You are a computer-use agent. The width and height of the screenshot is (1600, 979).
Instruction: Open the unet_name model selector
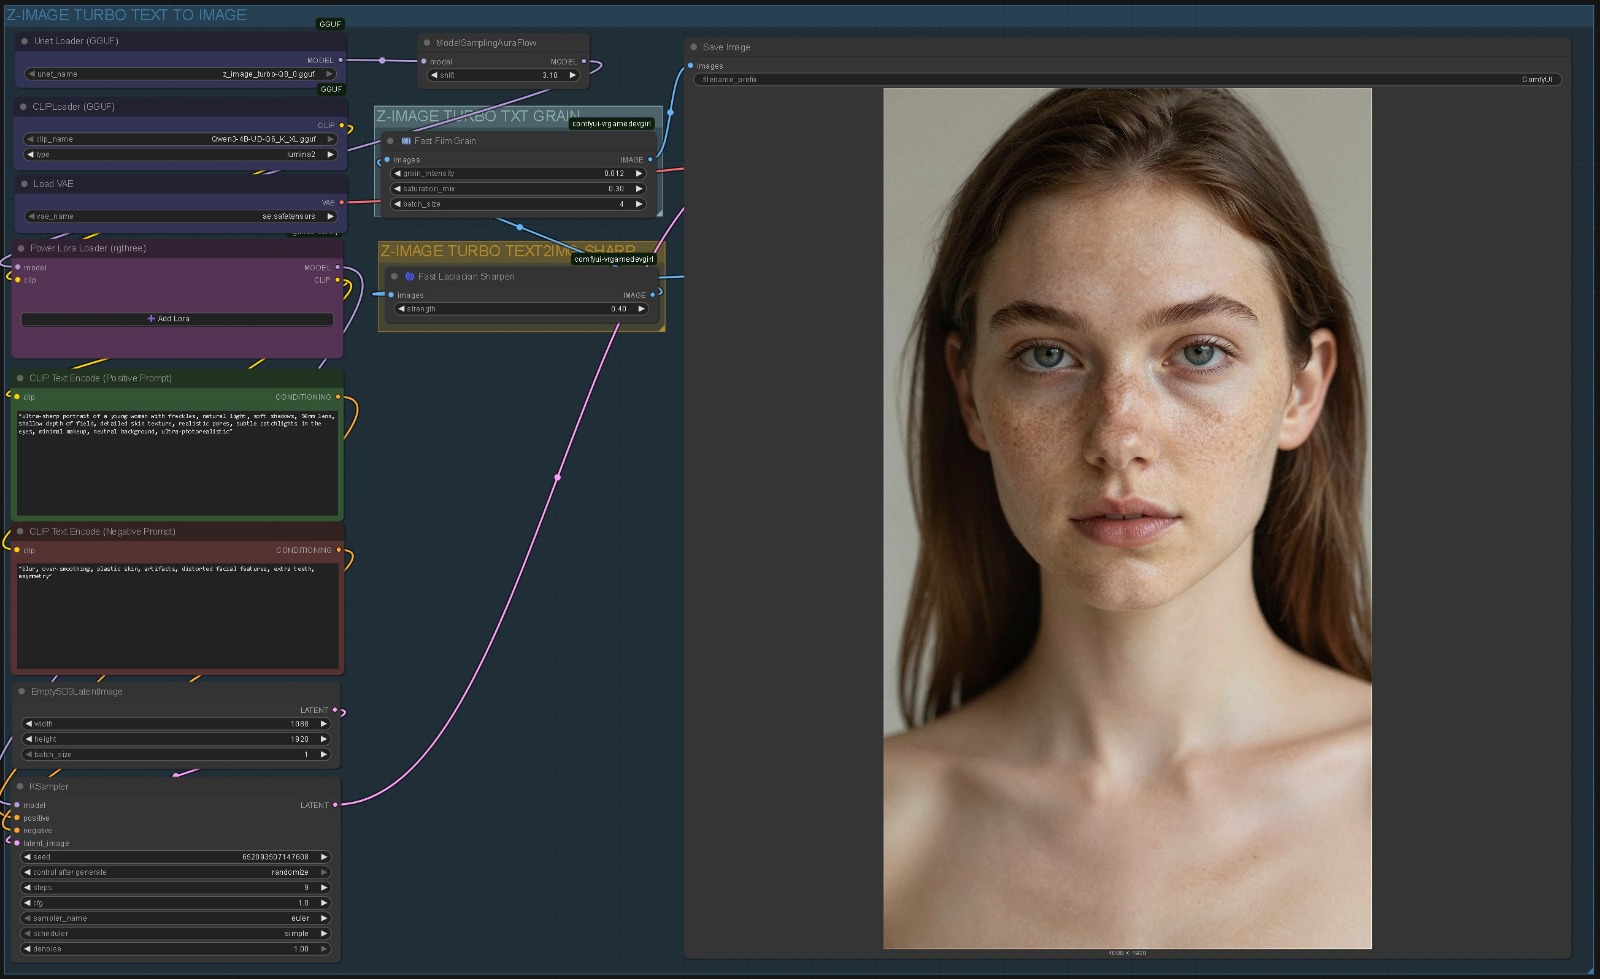click(x=180, y=74)
